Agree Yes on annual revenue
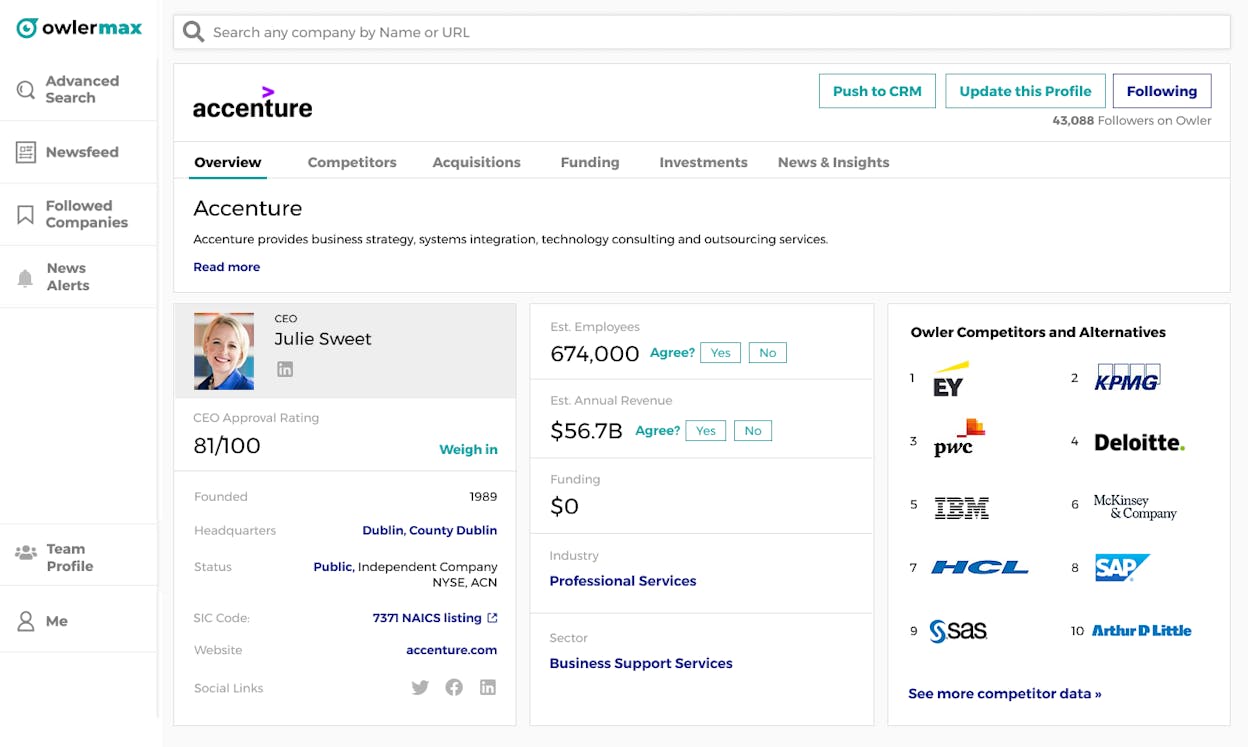This screenshot has height=747, width=1248. click(705, 431)
